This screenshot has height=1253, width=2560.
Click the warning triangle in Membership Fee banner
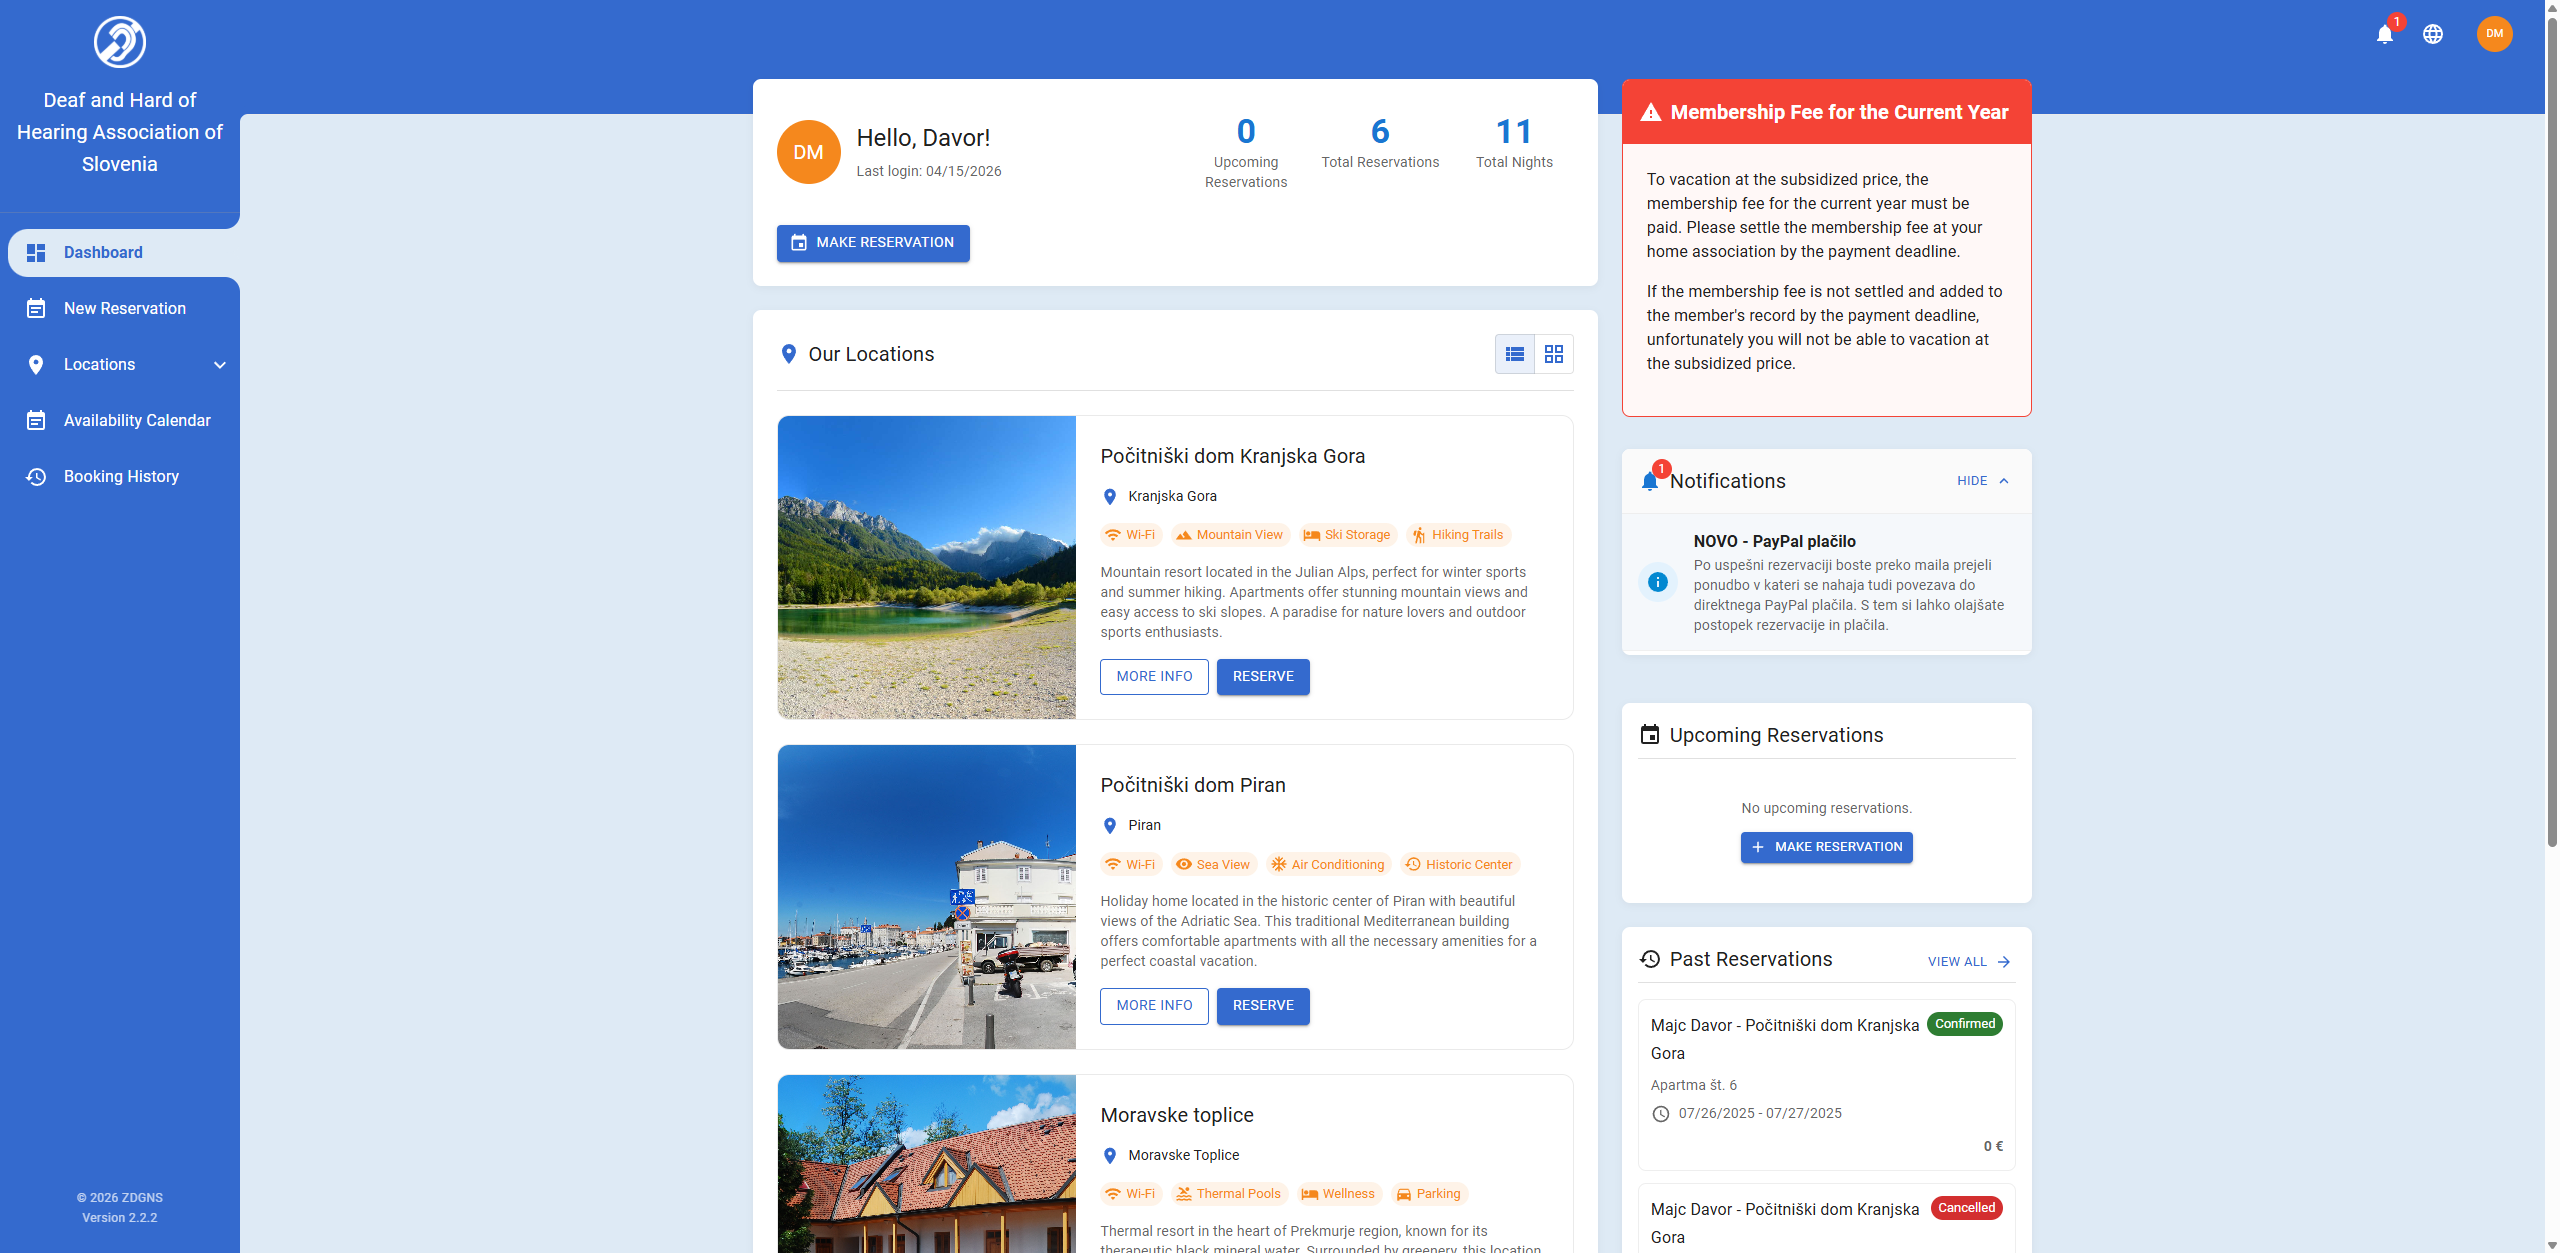(1651, 112)
